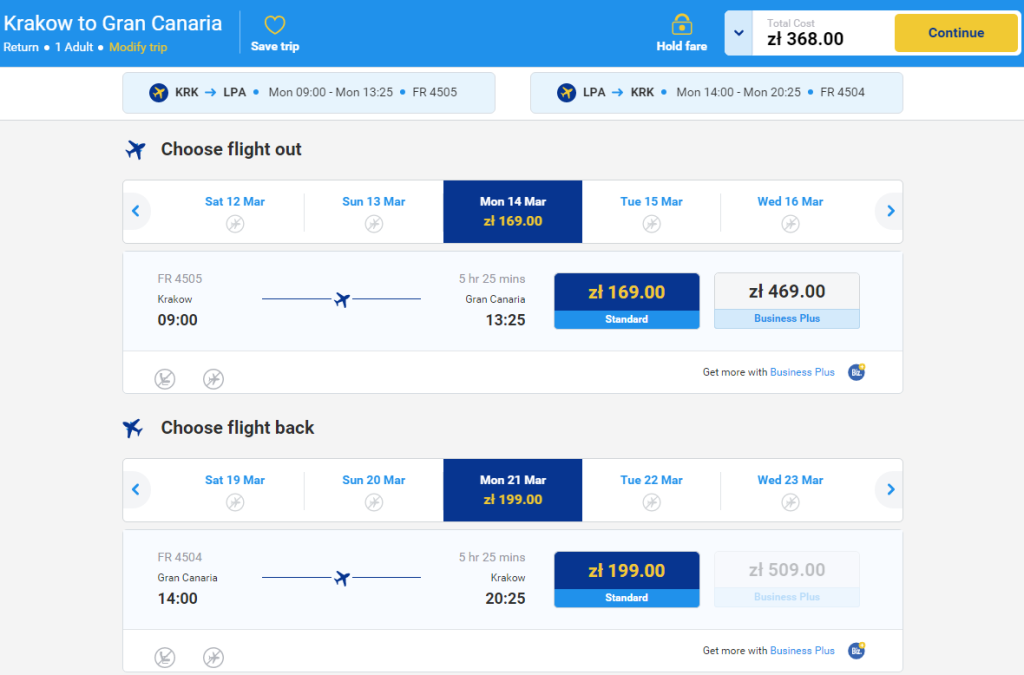The width and height of the screenshot is (1024, 675).
Task: Select the zł 169.00 Standard outbound fare
Action: 626,301
